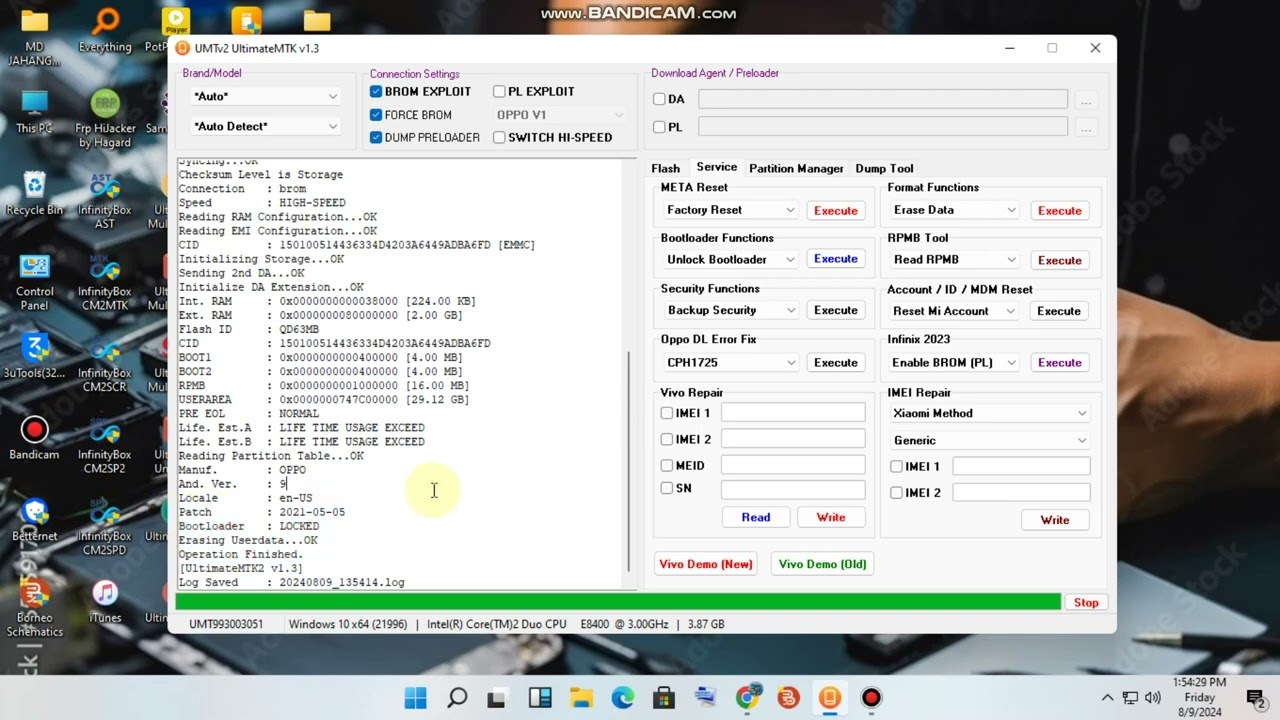Screen dimensions: 1280x720
Task: Execute the Factory Reset under META Reset
Action: point(835,210)
